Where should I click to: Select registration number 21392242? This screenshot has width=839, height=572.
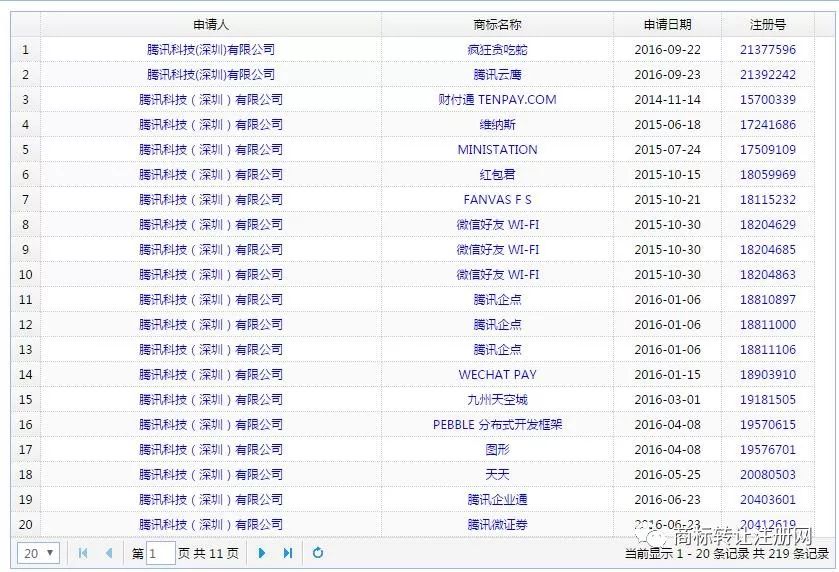(x=768, y=74)
